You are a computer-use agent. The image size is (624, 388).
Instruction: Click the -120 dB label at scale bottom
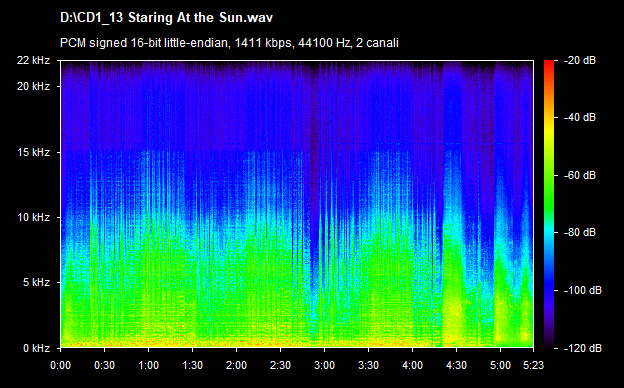[583, 348]
